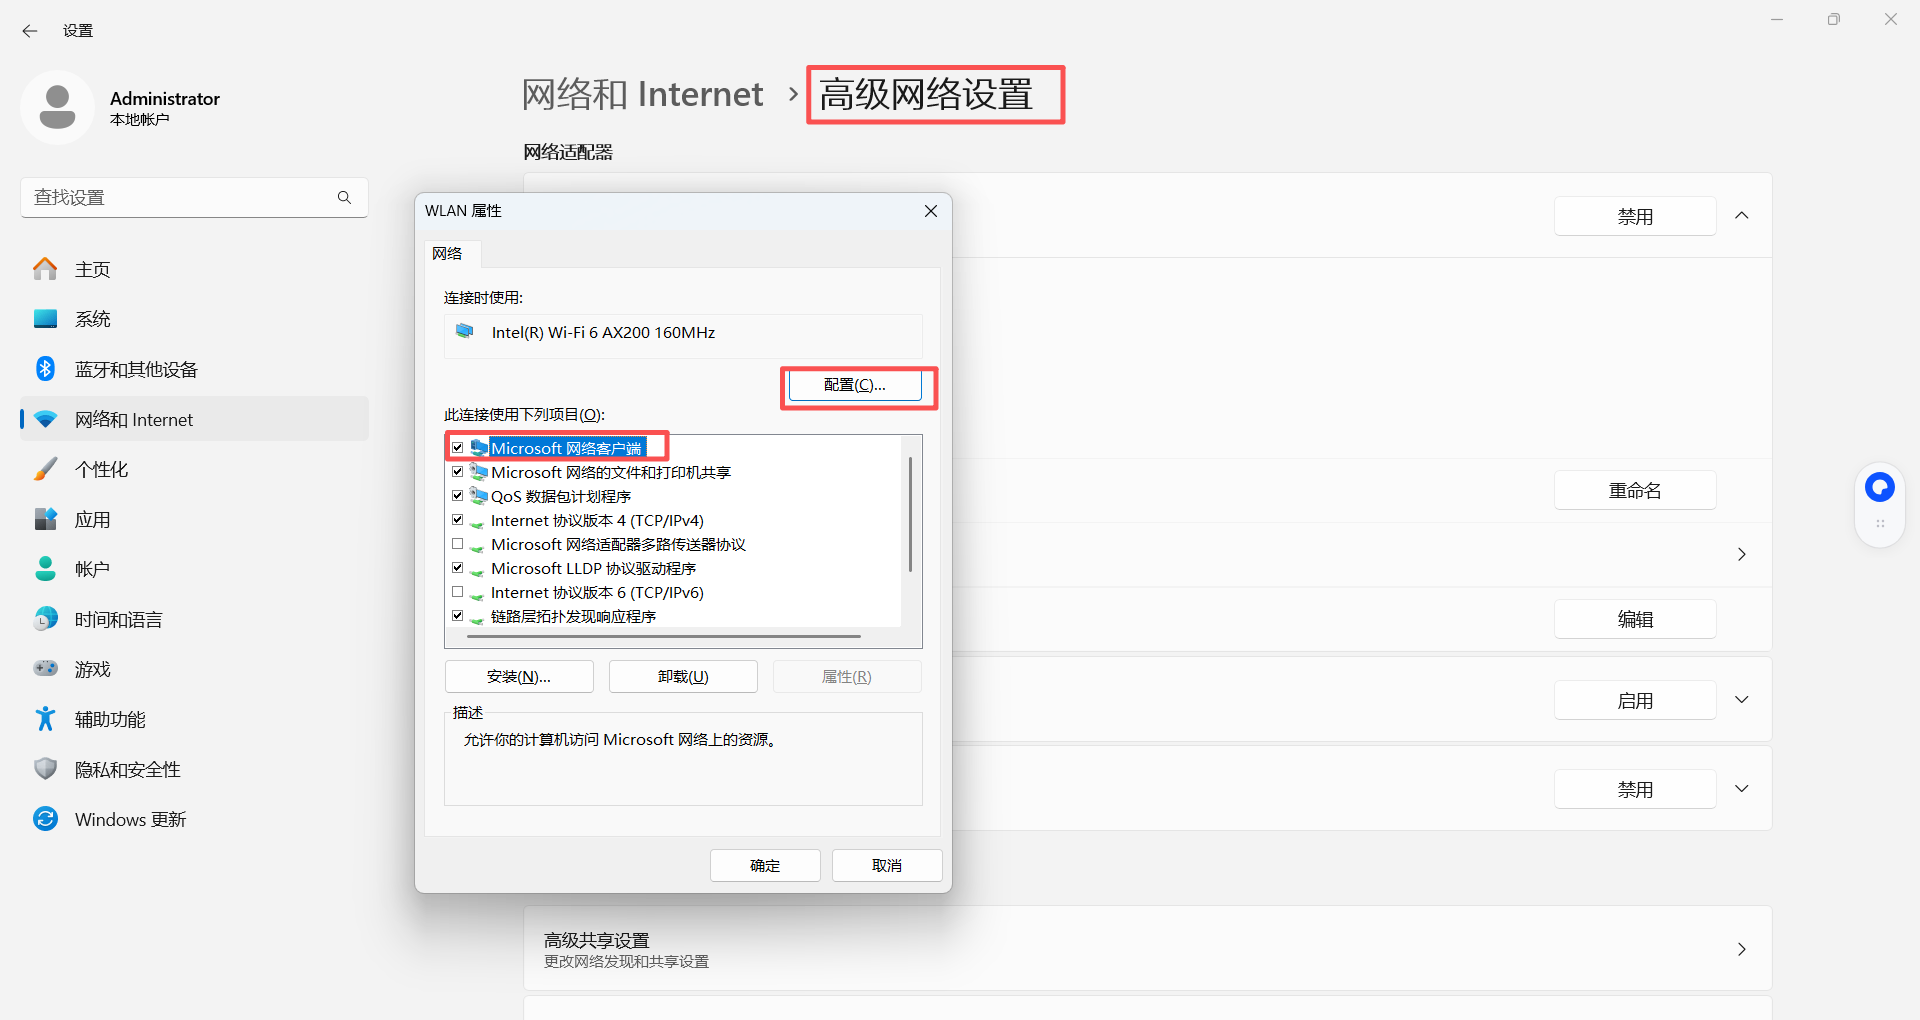1920x1020 pixels.
Task: Close the WLAN 属性 dialog
Action: [x=930, y=211]
